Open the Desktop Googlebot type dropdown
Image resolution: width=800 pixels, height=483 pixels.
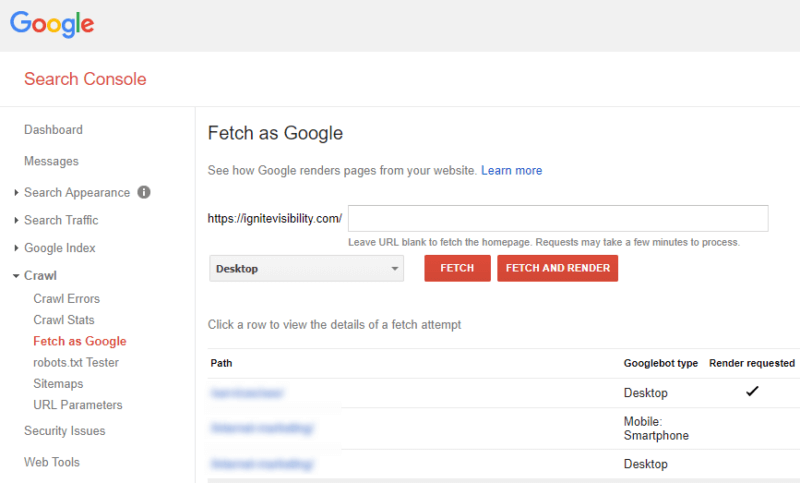(307, 268)
